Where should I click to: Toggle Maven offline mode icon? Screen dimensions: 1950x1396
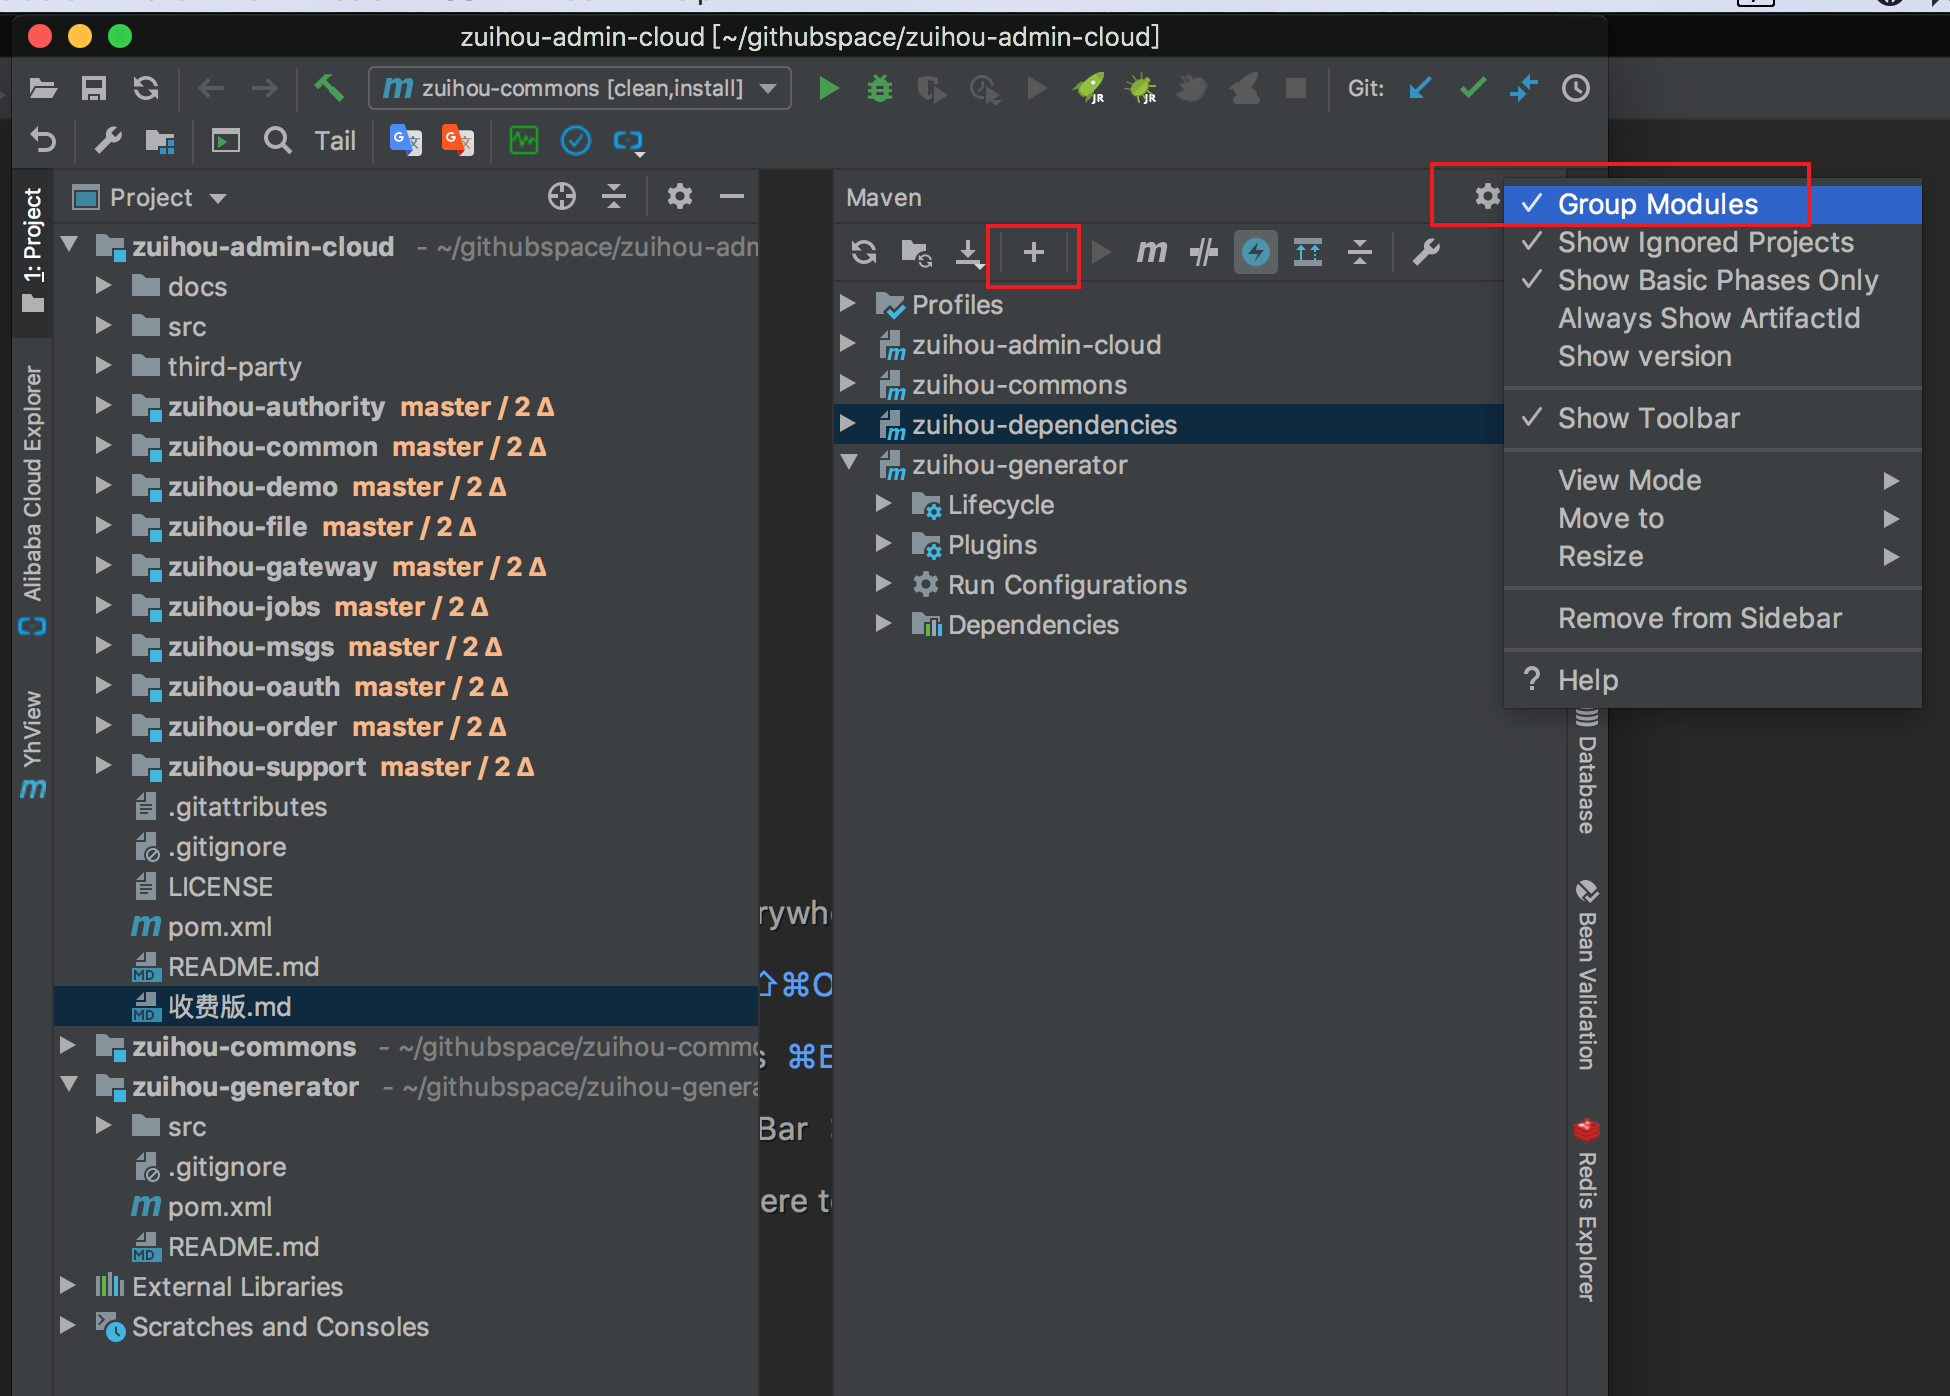click(1204, 252)
